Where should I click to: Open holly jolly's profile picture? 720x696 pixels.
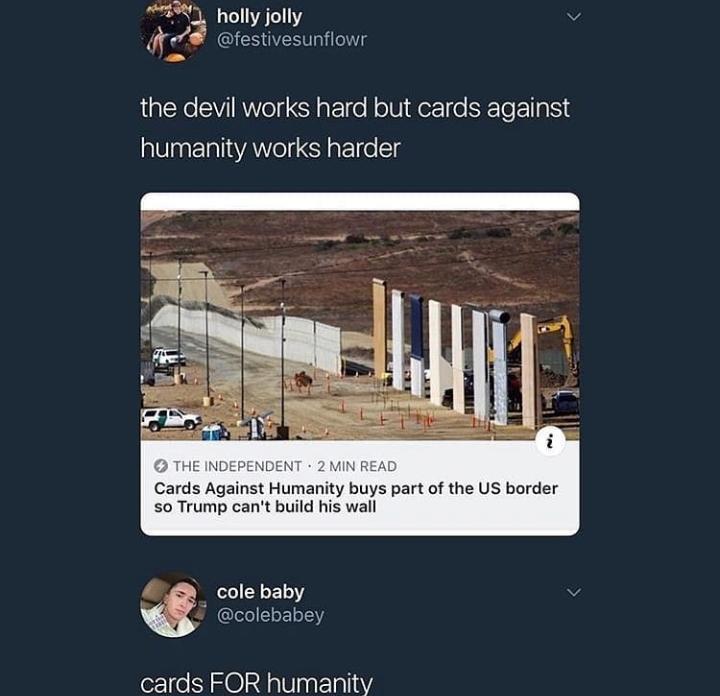point(173,29)
